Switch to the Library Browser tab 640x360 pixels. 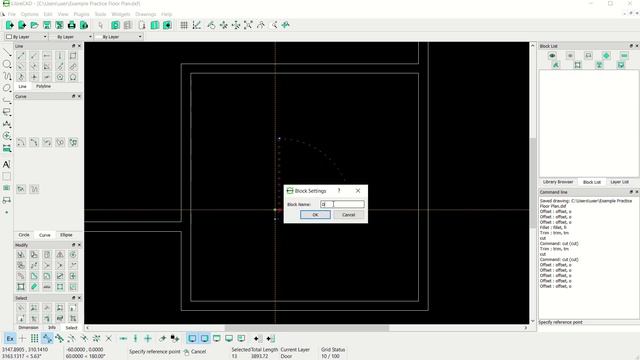coord(558,182)
